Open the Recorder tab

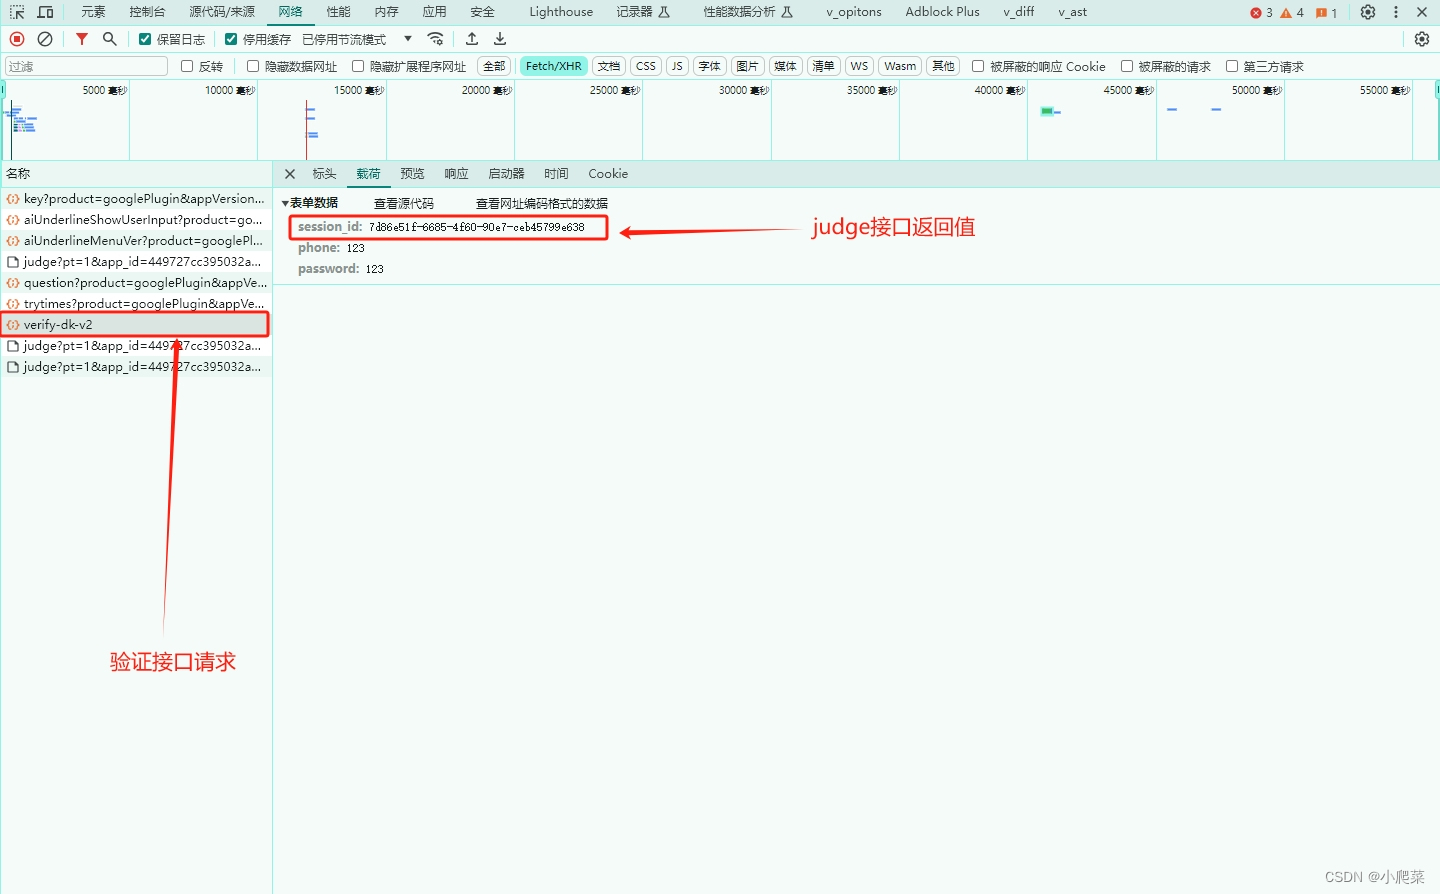[643, 12]
